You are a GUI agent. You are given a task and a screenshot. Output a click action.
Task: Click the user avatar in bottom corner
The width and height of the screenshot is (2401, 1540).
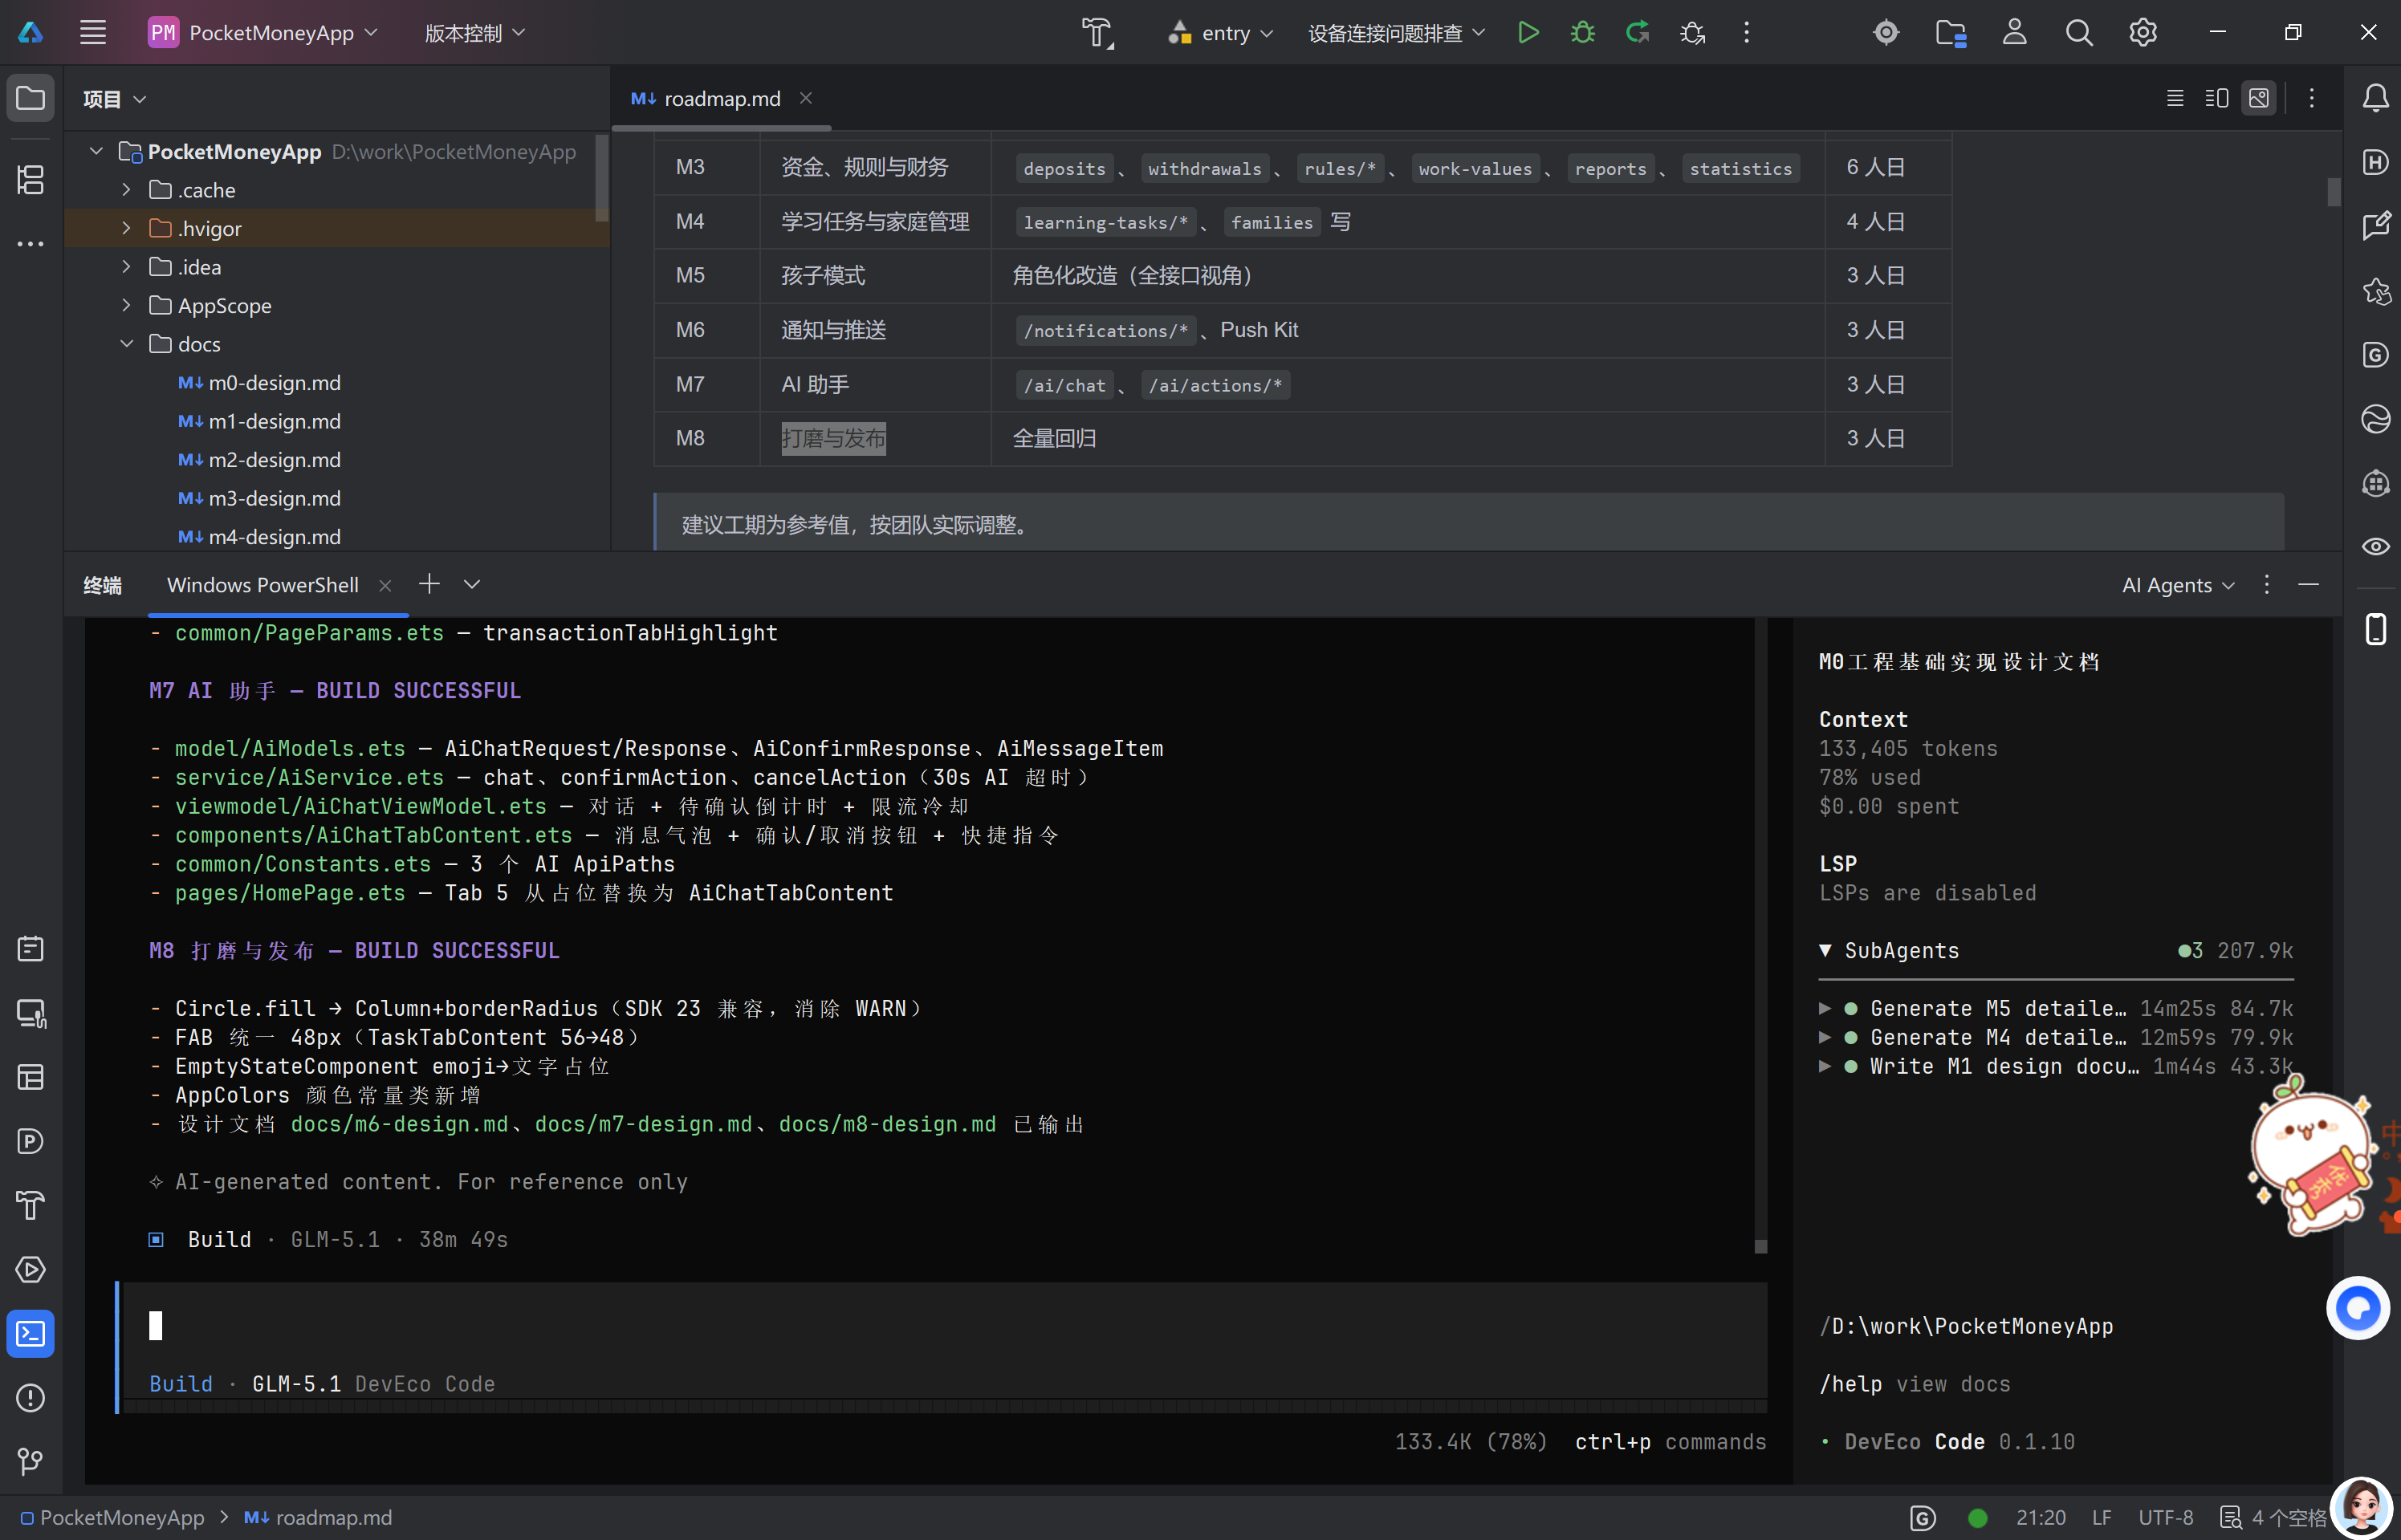tap(2362, 1507)
